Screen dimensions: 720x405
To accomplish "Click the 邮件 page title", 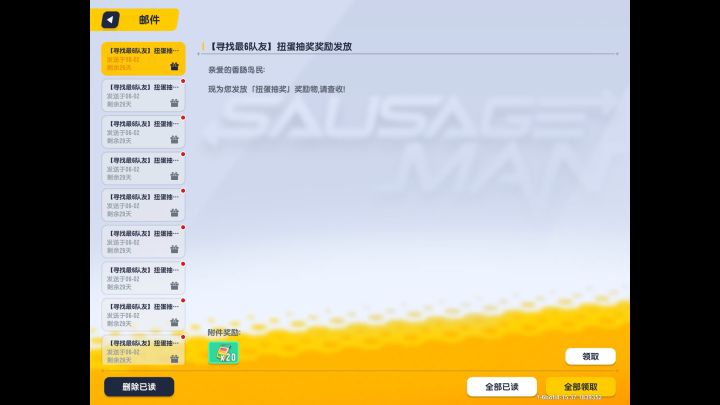I will coord(149,20).
